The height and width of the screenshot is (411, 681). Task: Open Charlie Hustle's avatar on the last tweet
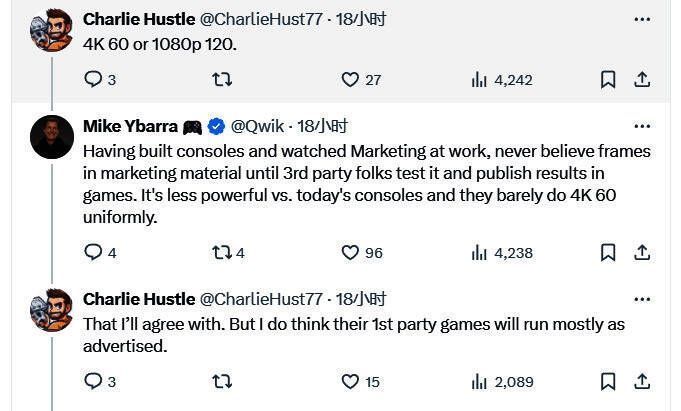pyautogui.click(x=52, y=310)
